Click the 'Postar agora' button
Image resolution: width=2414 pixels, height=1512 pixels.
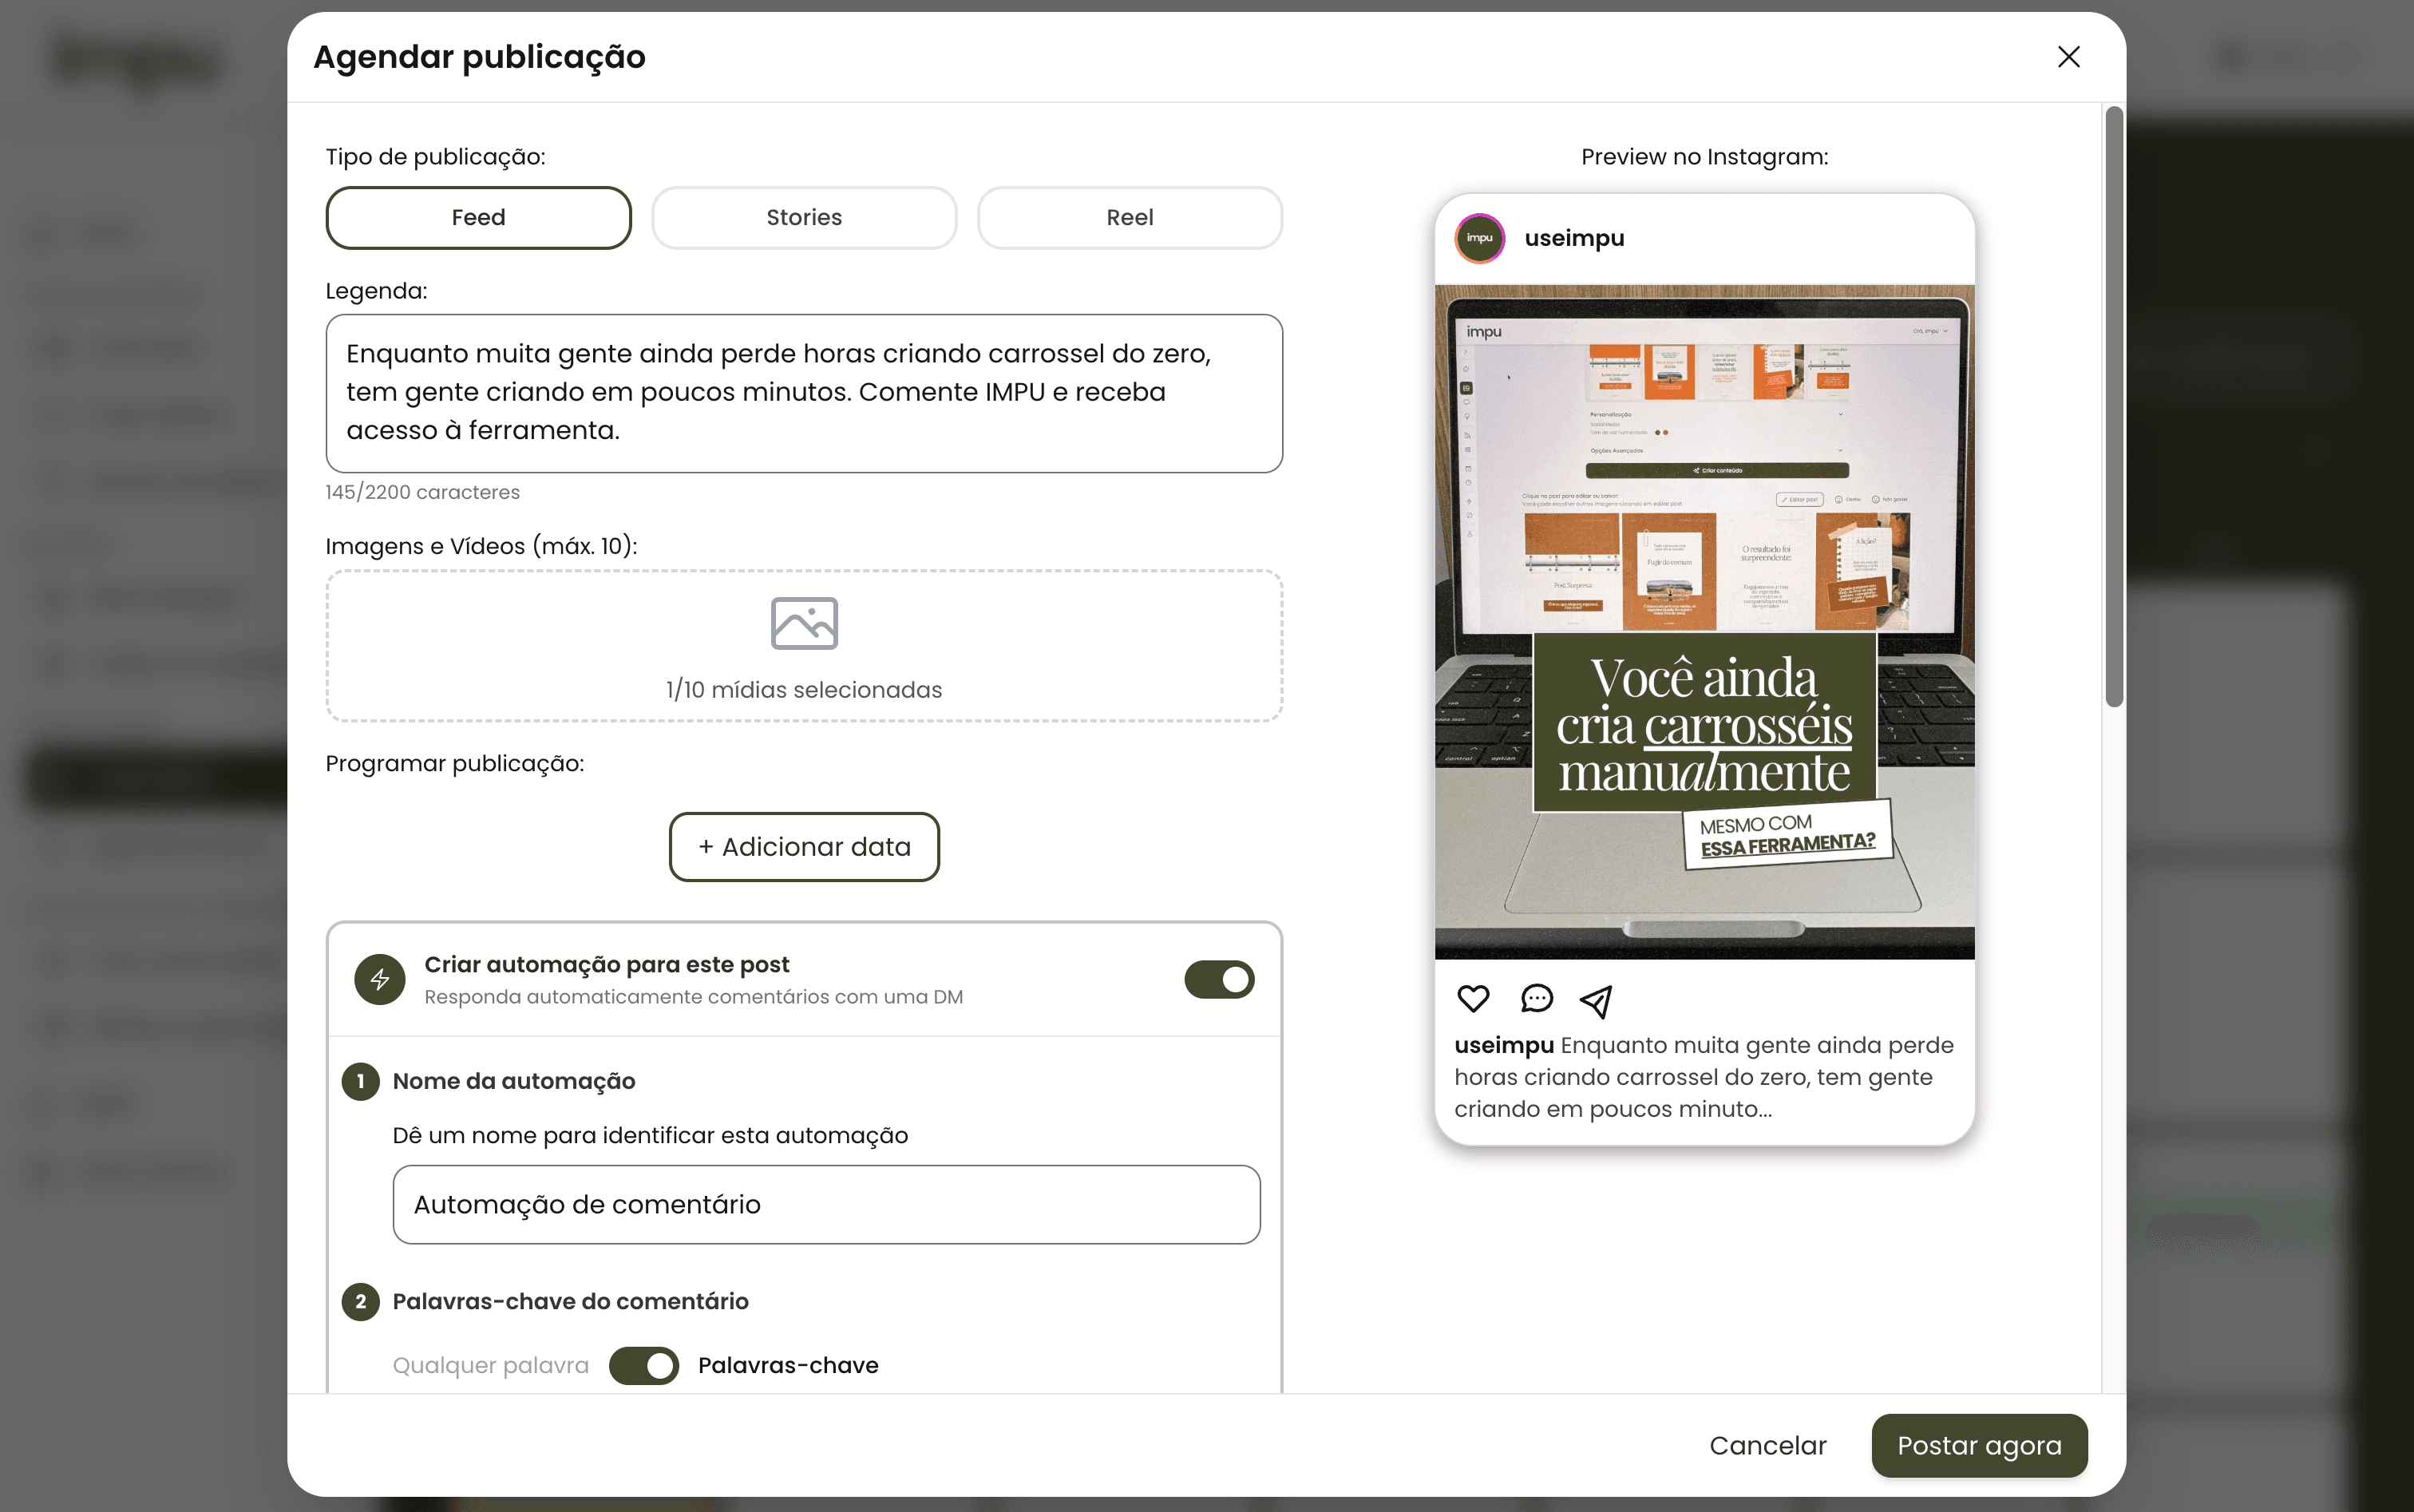point(1979,1445)
